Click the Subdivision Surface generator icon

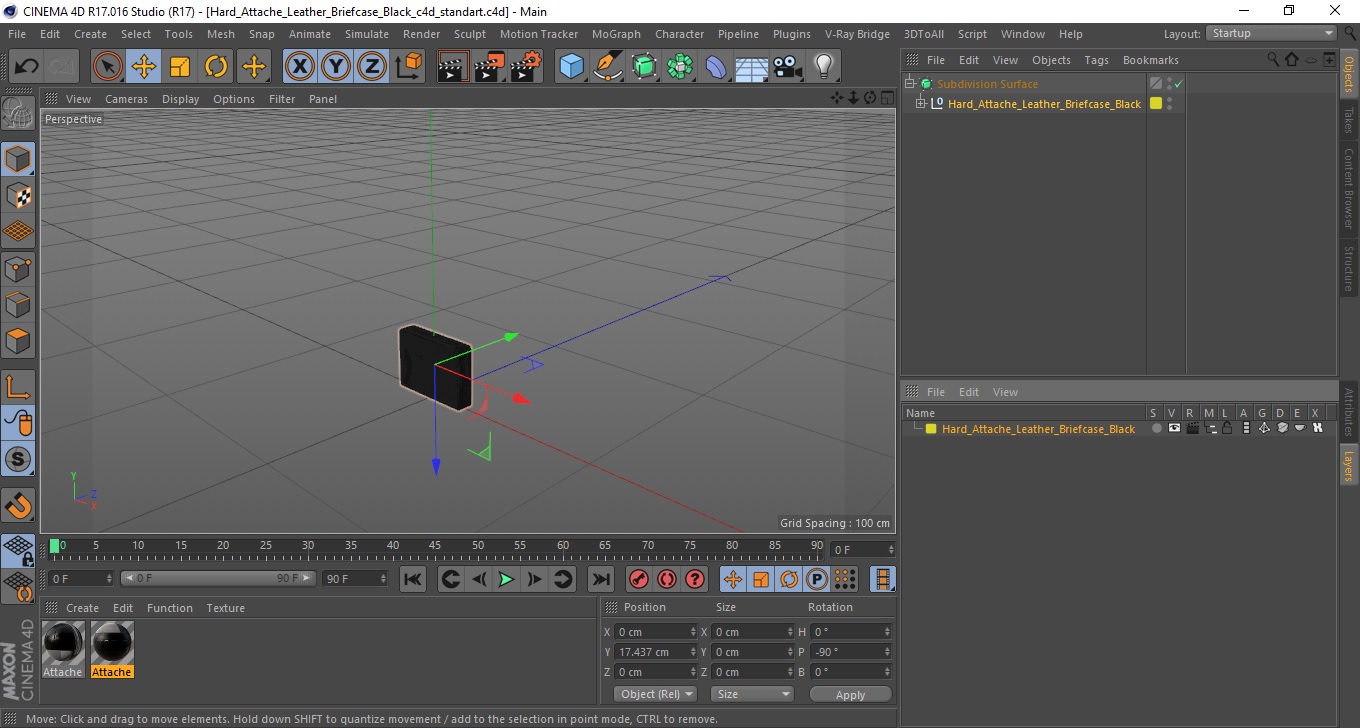pos(644,67)
